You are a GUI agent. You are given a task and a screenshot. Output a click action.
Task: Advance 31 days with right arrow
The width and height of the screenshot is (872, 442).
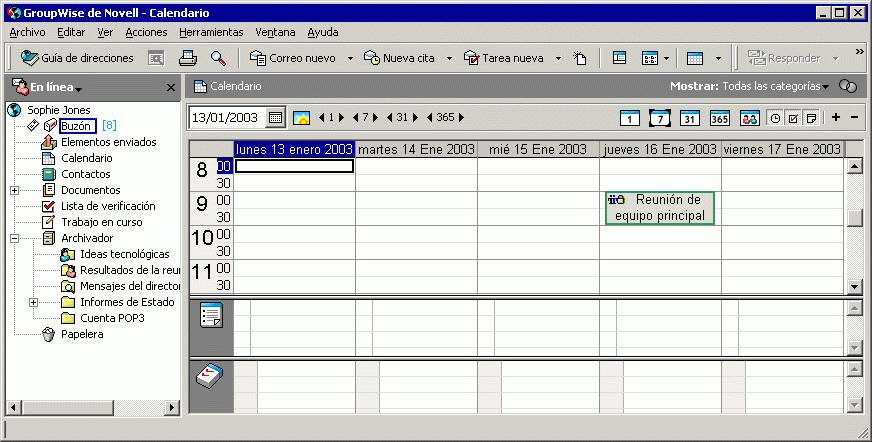pos(415,117)
